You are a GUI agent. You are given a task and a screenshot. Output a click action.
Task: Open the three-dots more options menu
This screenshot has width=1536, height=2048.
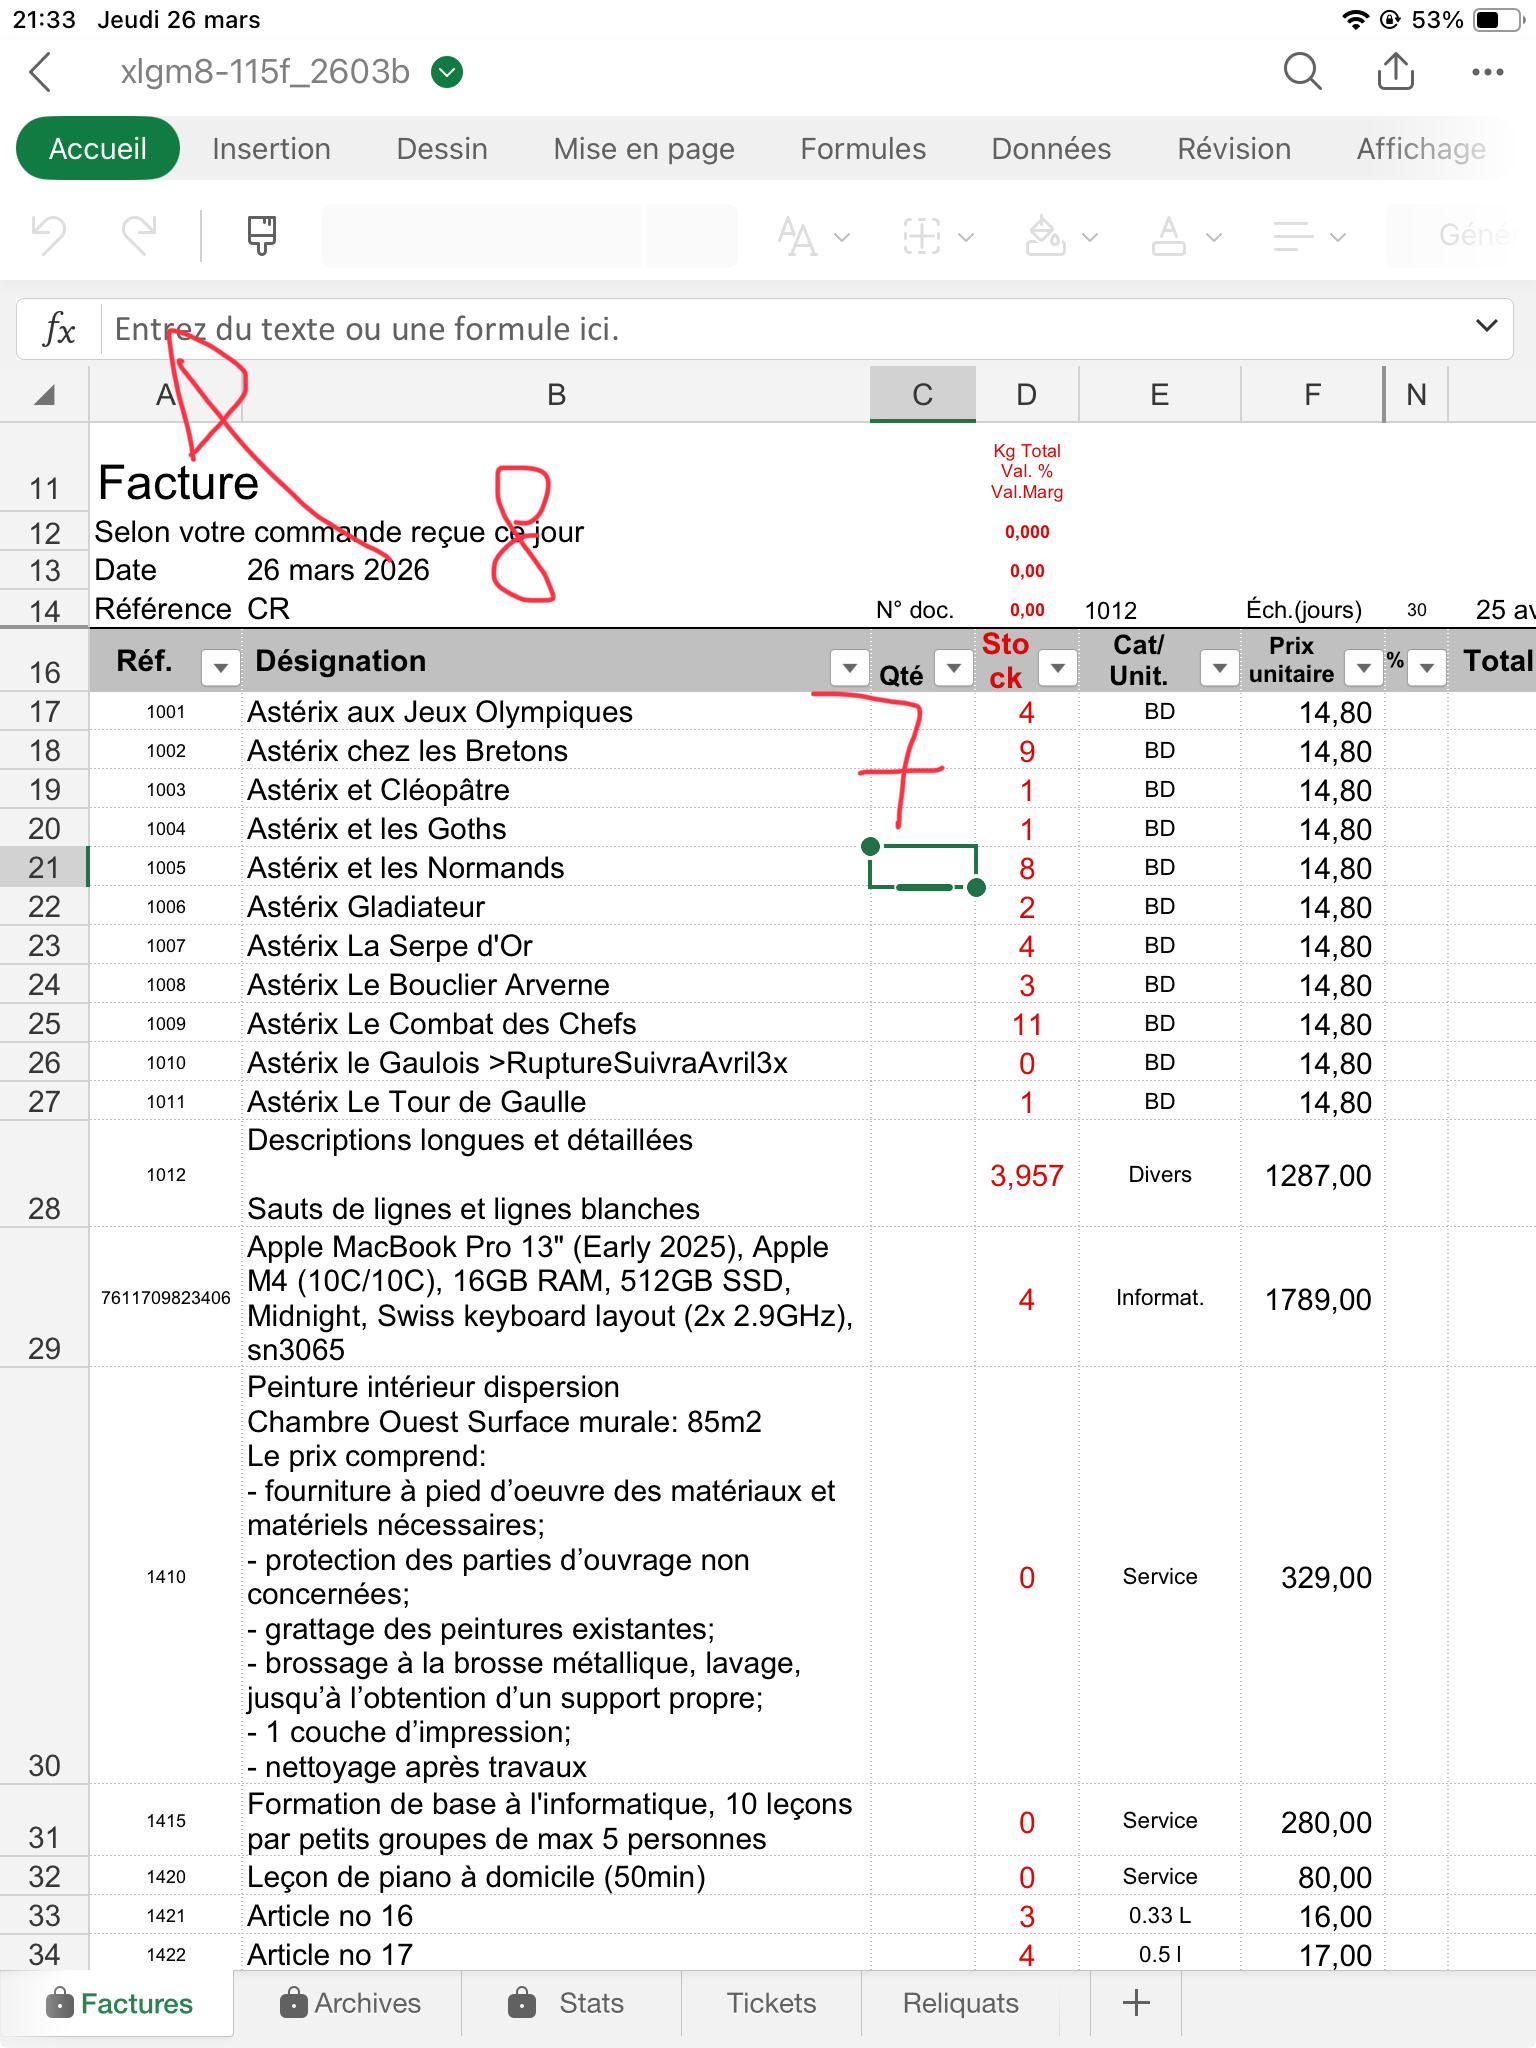click(x=1487, y=72)
